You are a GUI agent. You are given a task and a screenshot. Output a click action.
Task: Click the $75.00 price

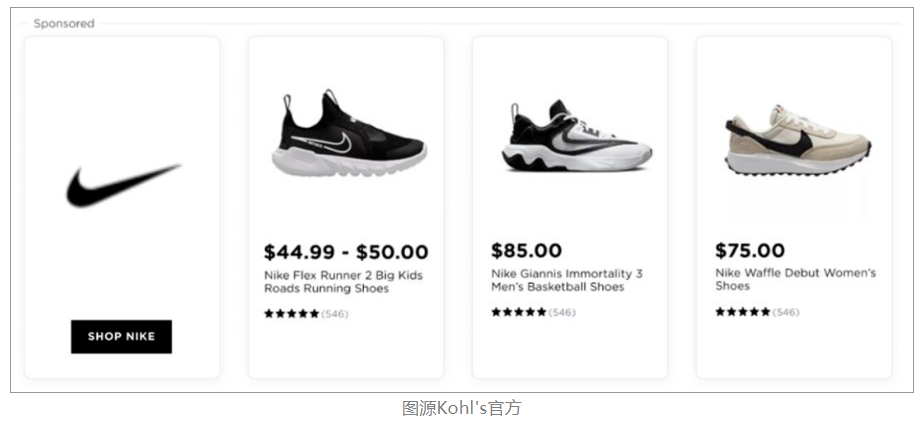750,250
